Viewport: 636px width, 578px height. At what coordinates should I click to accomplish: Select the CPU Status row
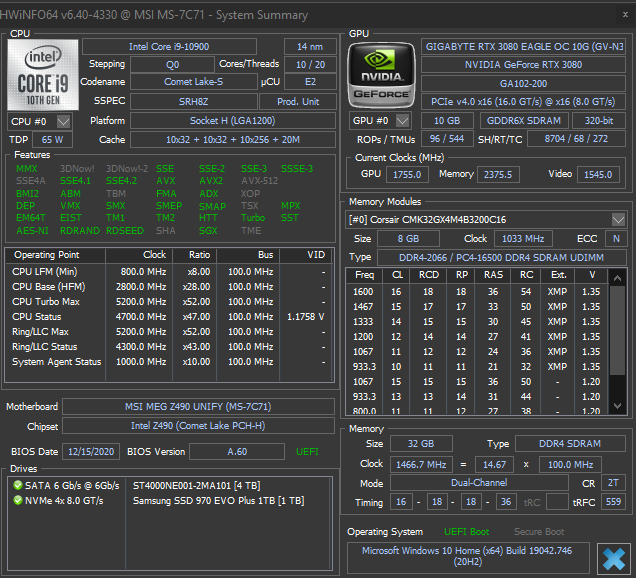click(169, 316)
